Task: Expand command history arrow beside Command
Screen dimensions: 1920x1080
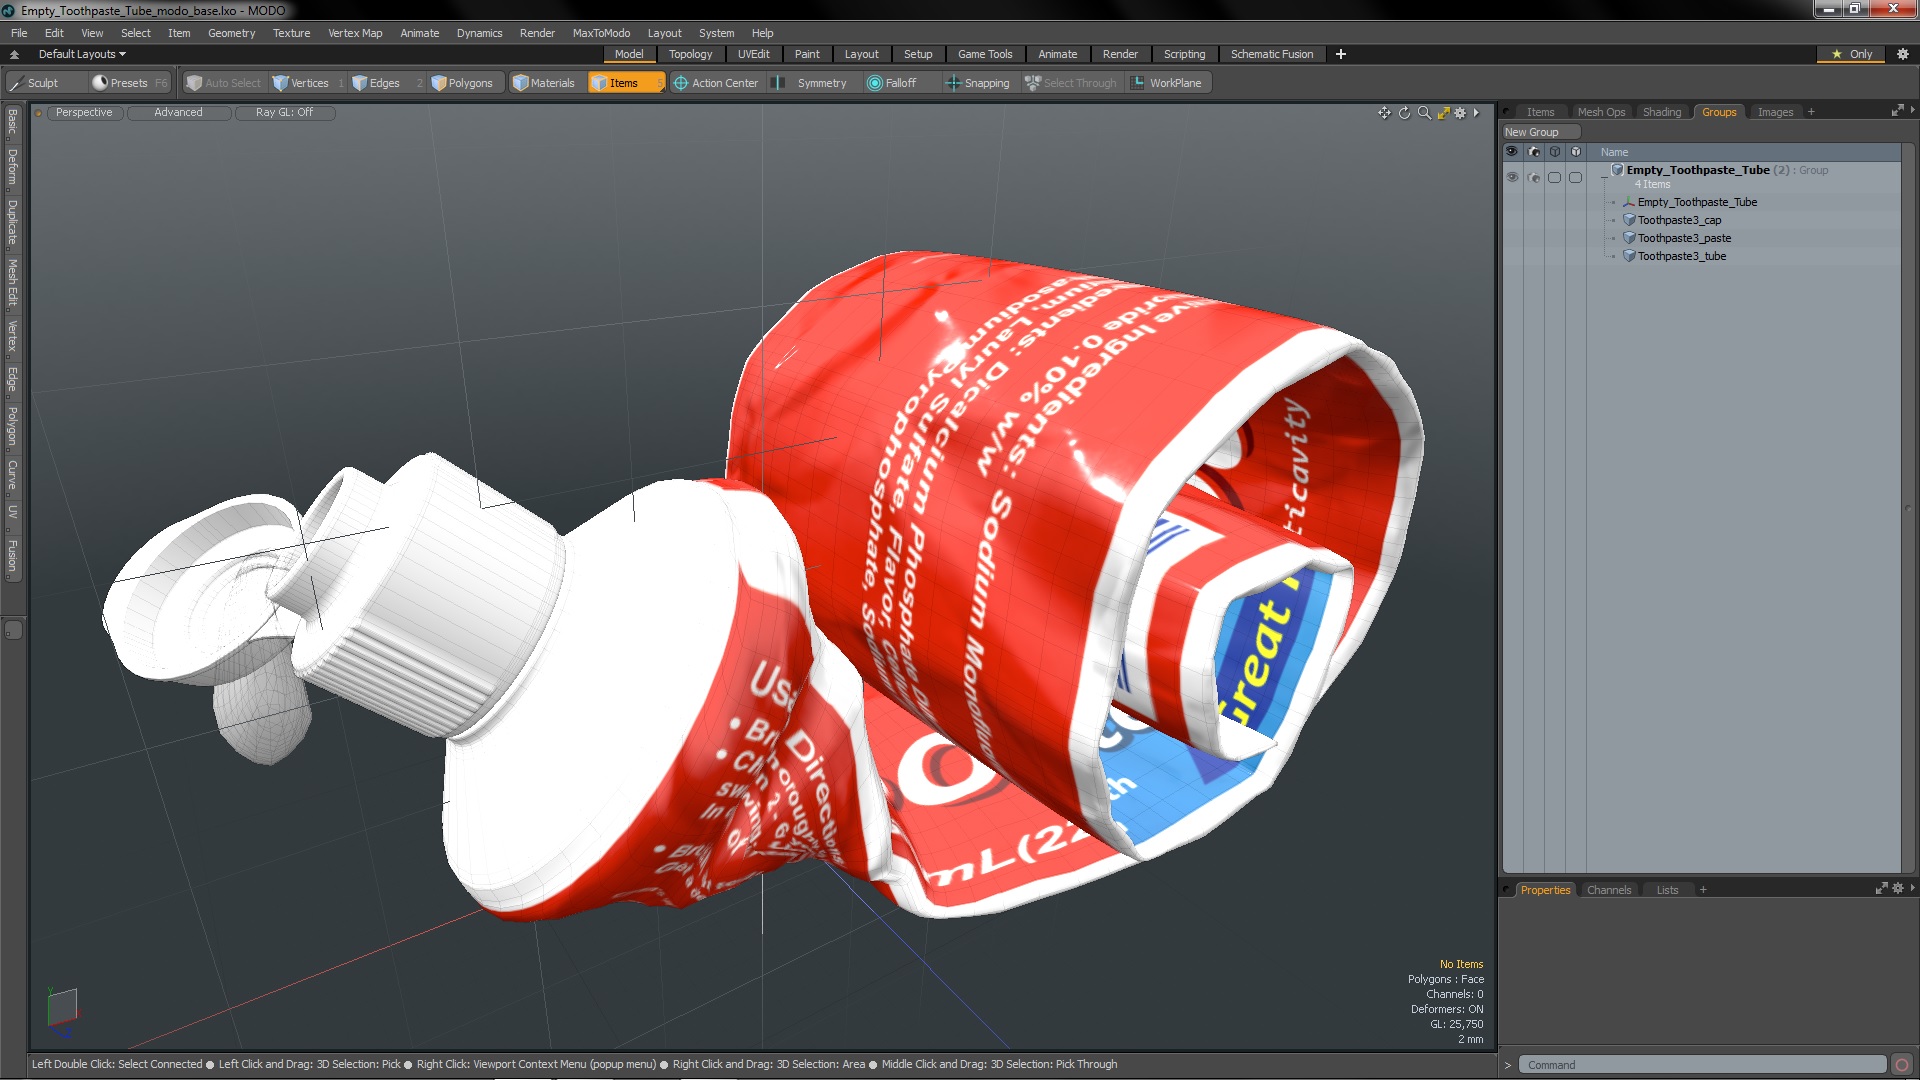Action: click(1508, 1066)
